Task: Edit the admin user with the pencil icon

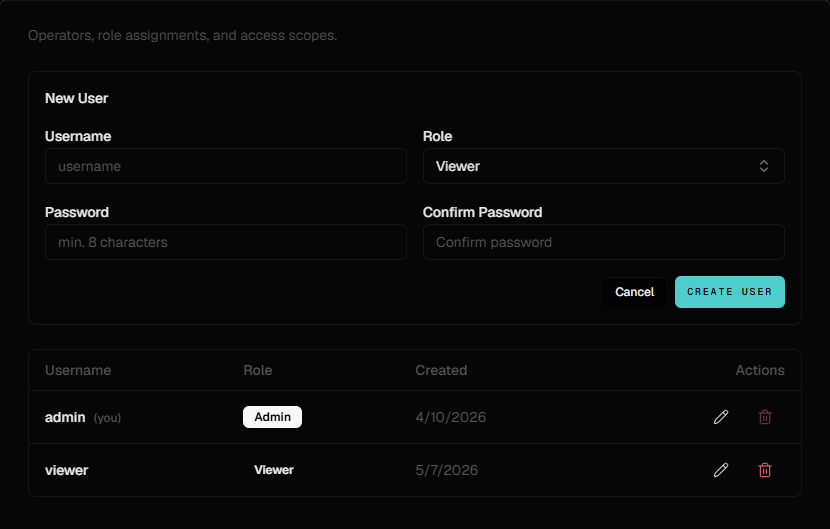Action: (720, 417)
